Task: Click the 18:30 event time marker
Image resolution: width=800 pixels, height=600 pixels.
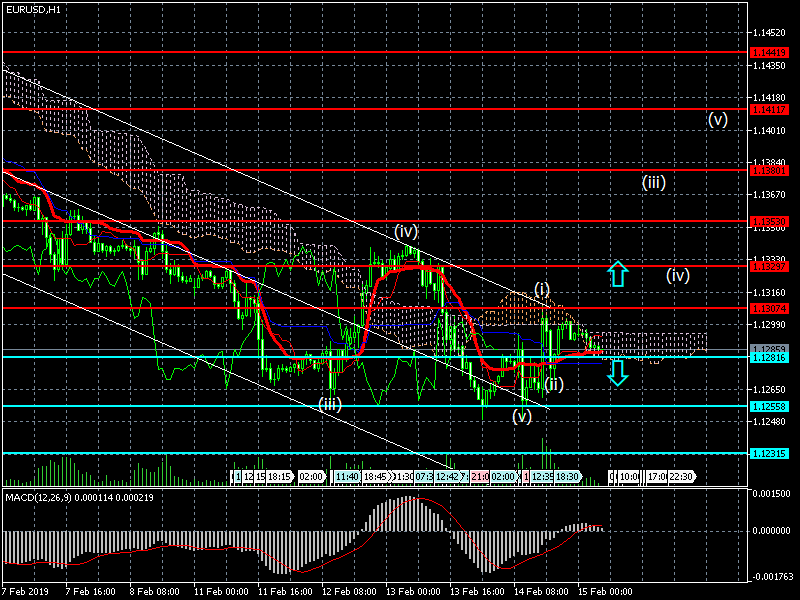Action: click(567, 477)
